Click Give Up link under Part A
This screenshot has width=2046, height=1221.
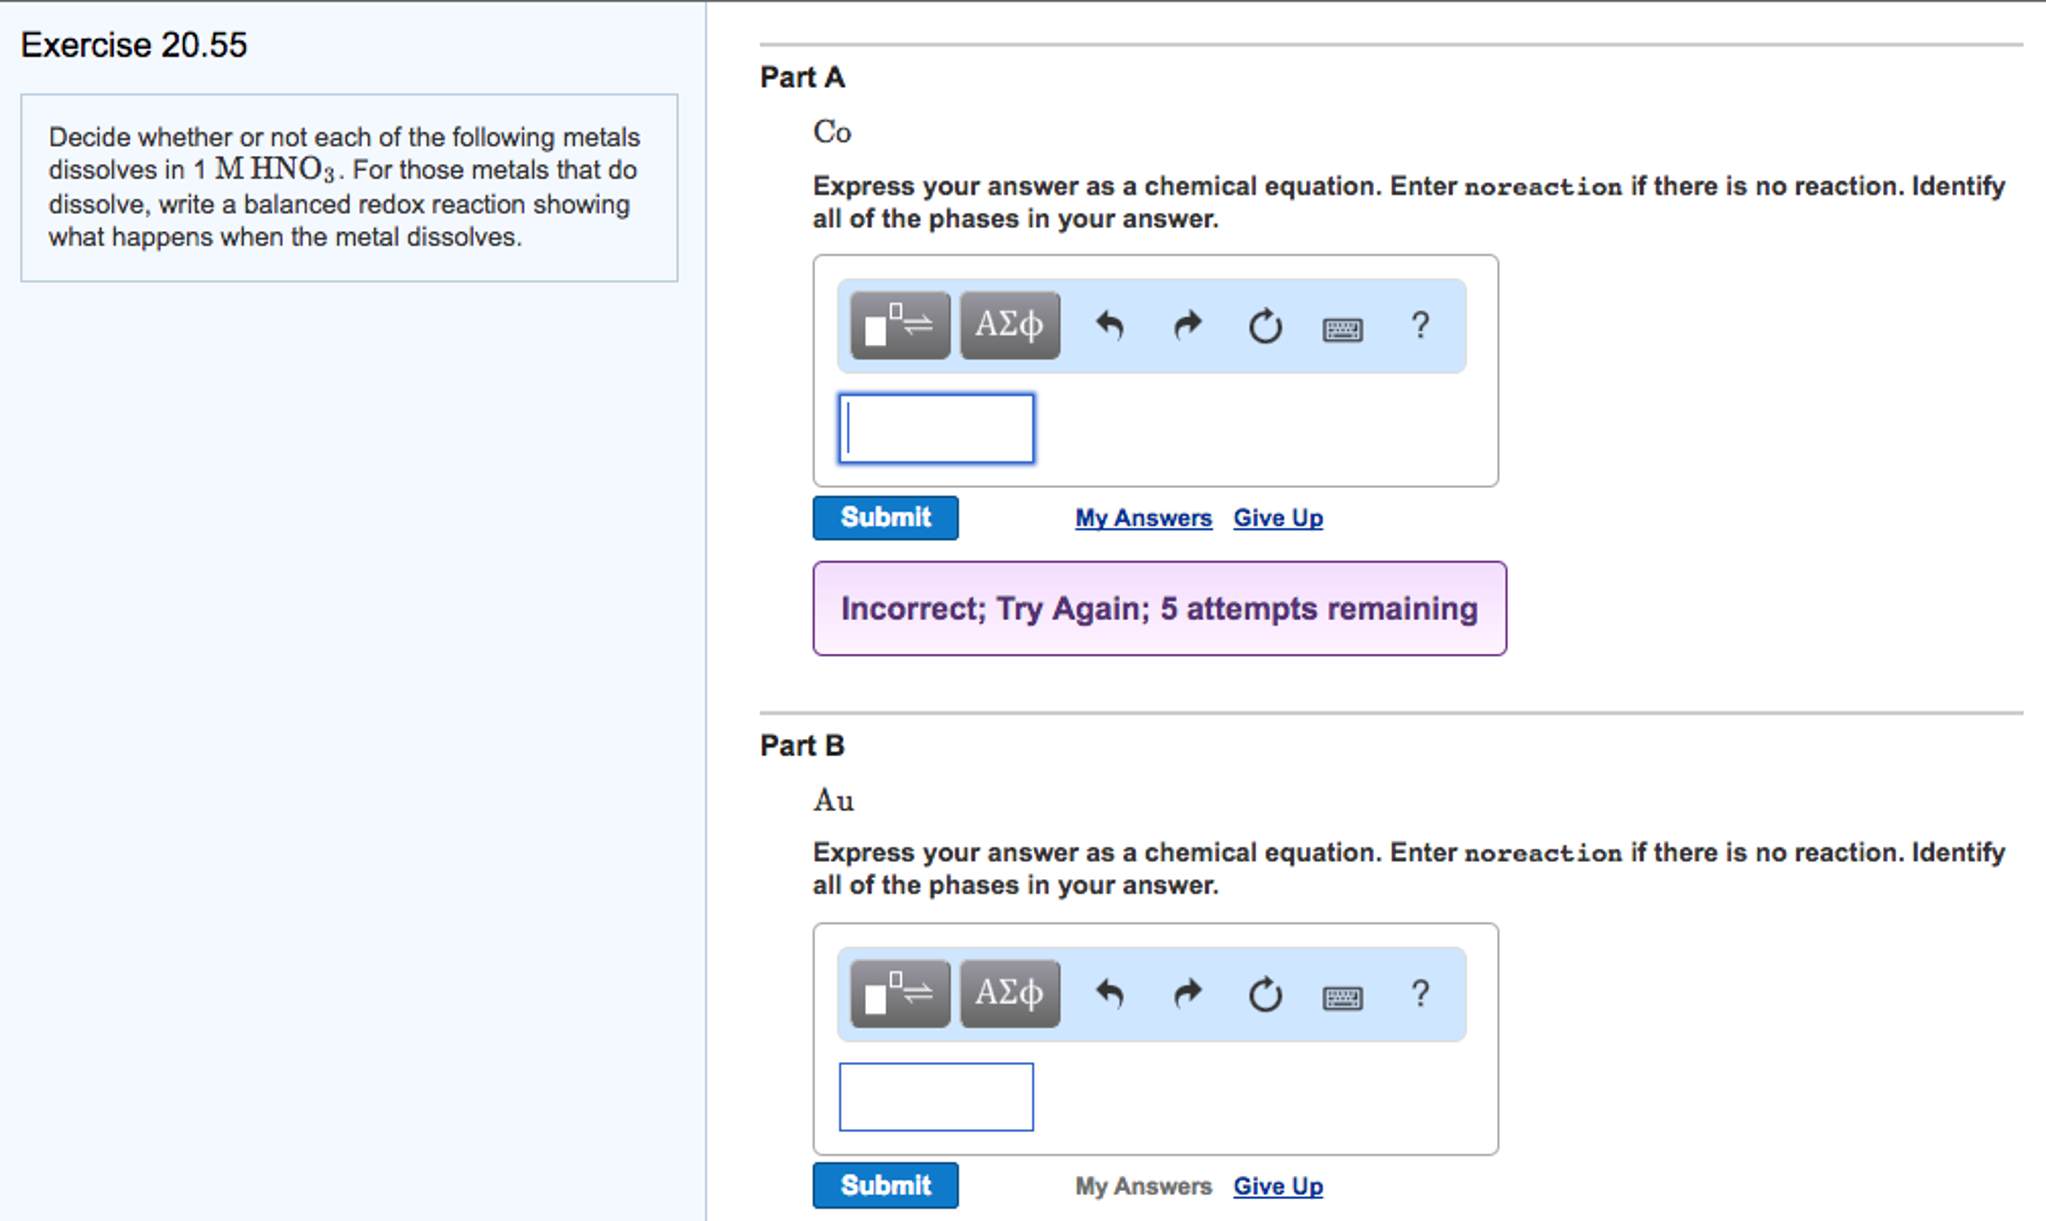[1277, 518]
